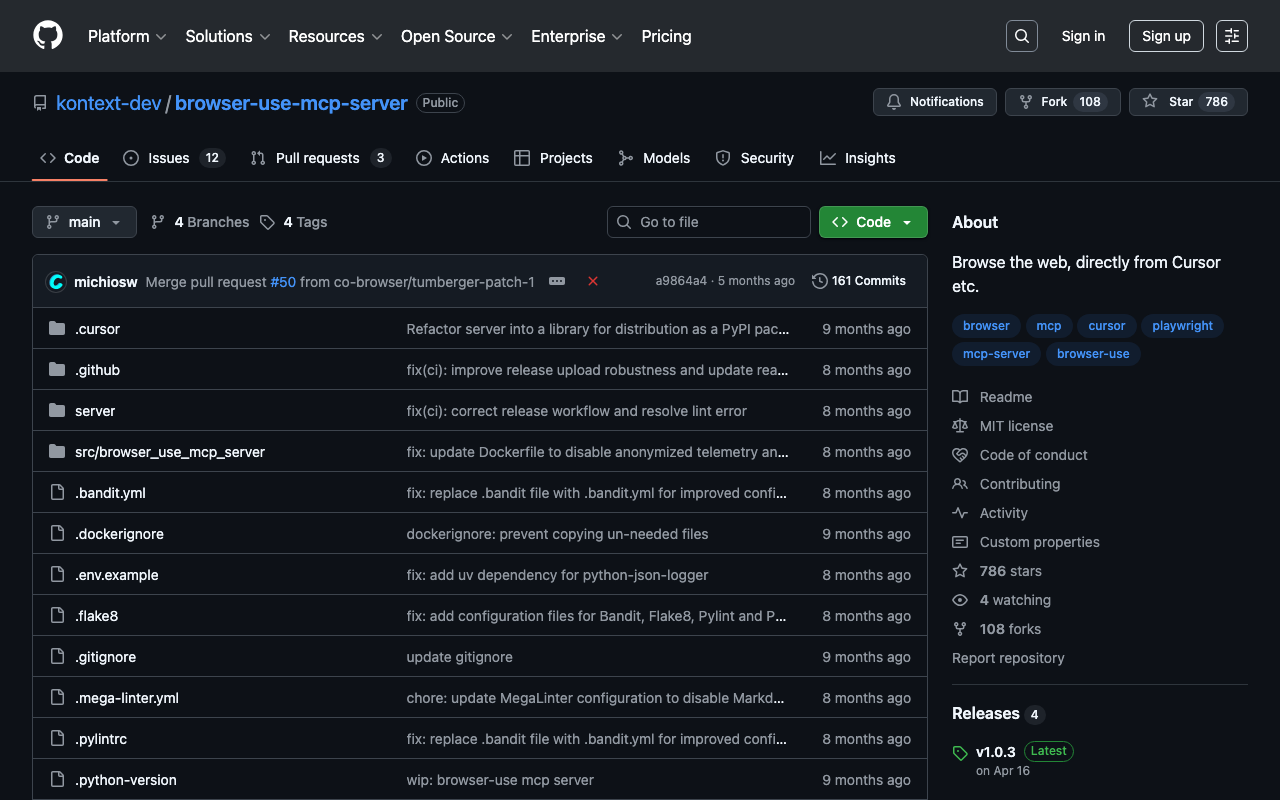Open the .cursor folder
The image size is (1280, 800).
(97, 329)
